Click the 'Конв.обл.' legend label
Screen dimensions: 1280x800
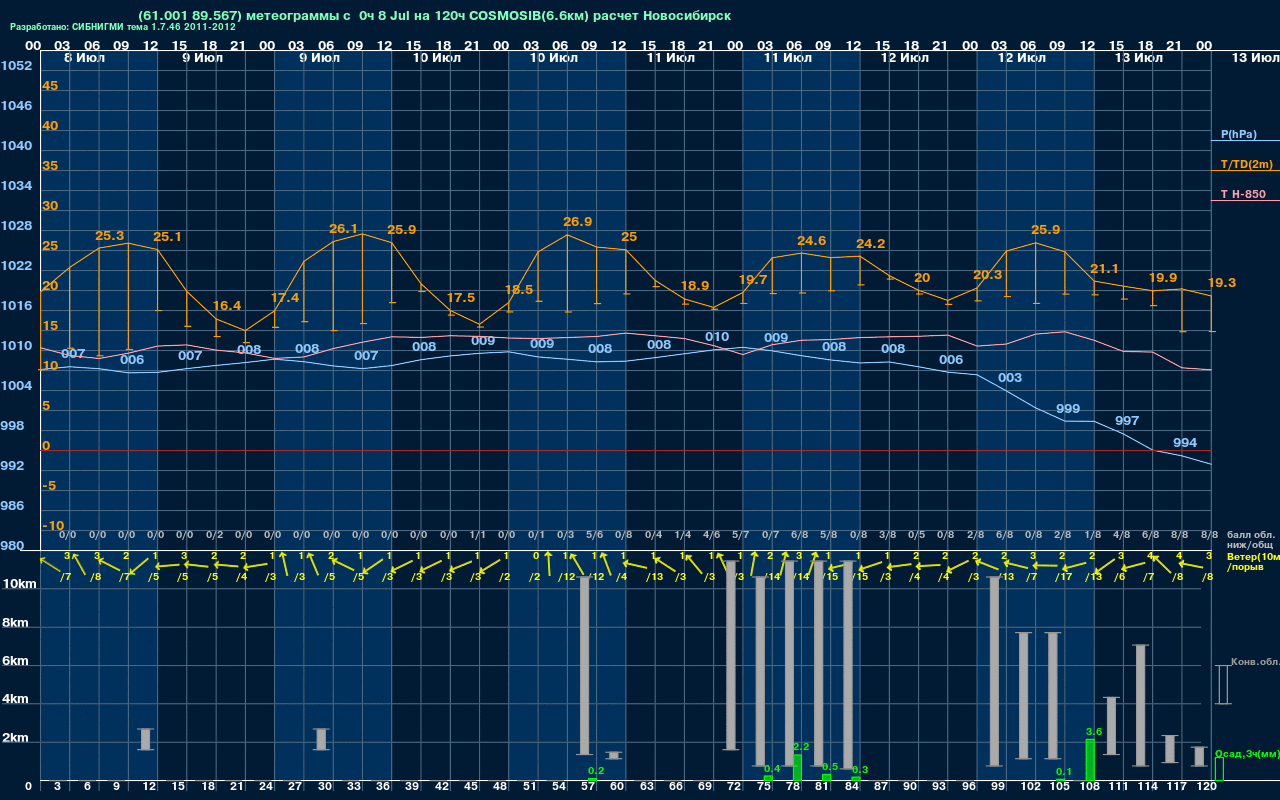1255,662
